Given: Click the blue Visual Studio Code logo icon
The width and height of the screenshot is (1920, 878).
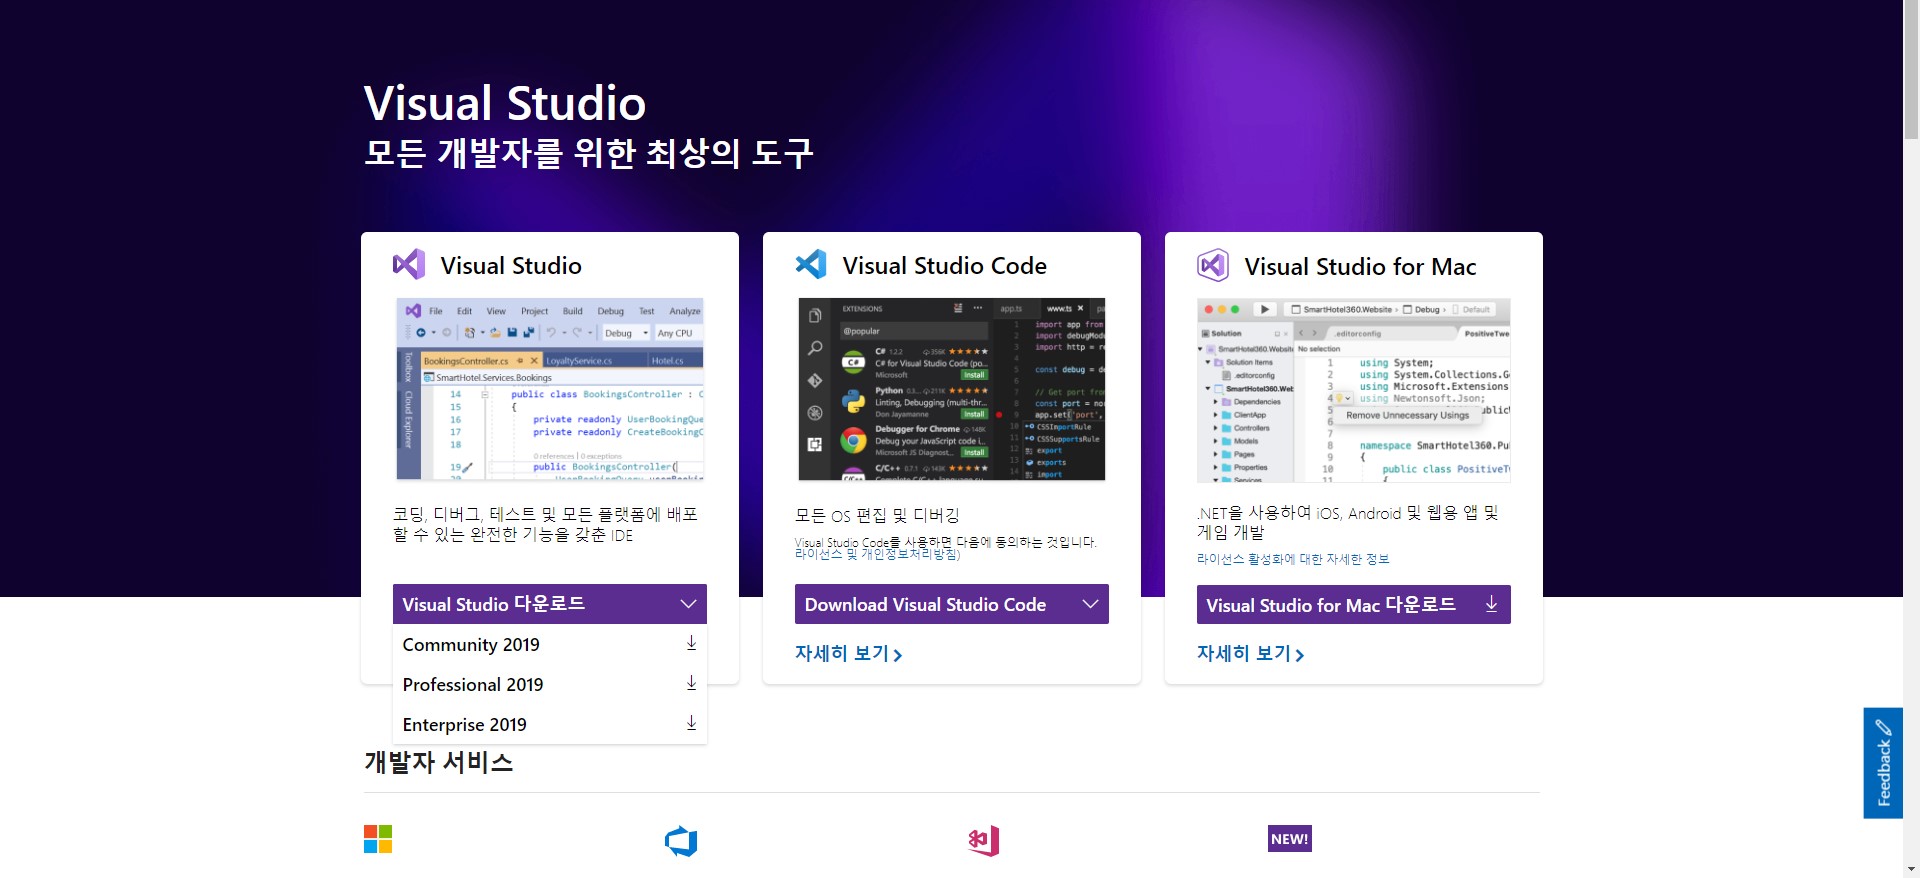Looking at the screenshot, I should pos(811,265).
